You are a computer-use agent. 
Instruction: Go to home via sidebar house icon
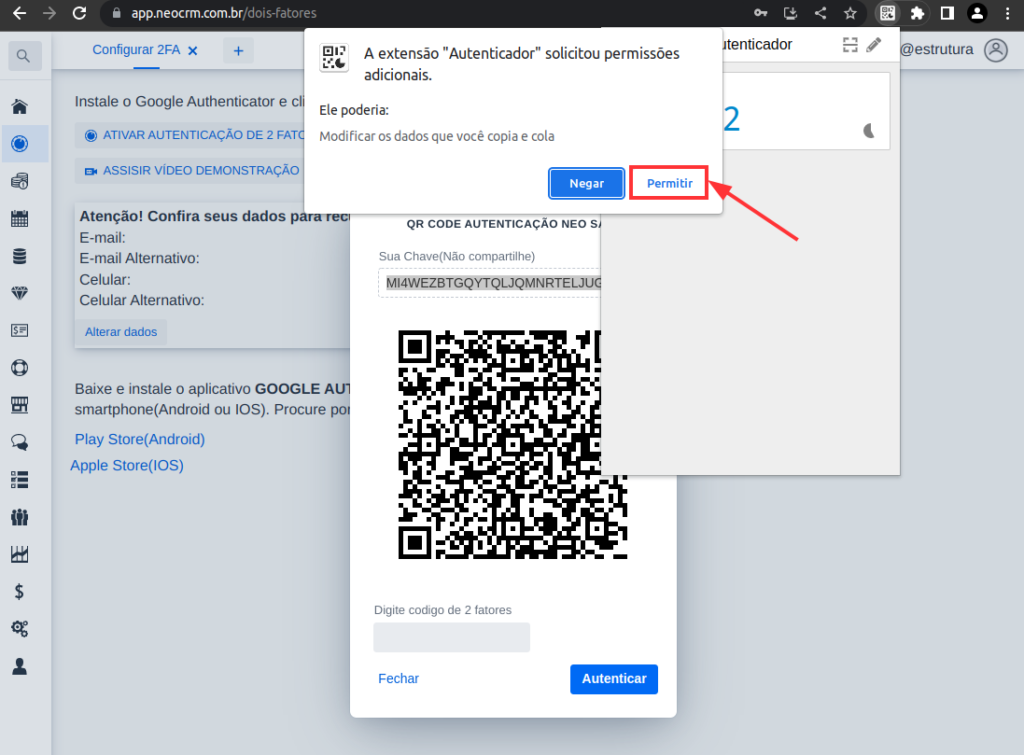click(19, 107)
